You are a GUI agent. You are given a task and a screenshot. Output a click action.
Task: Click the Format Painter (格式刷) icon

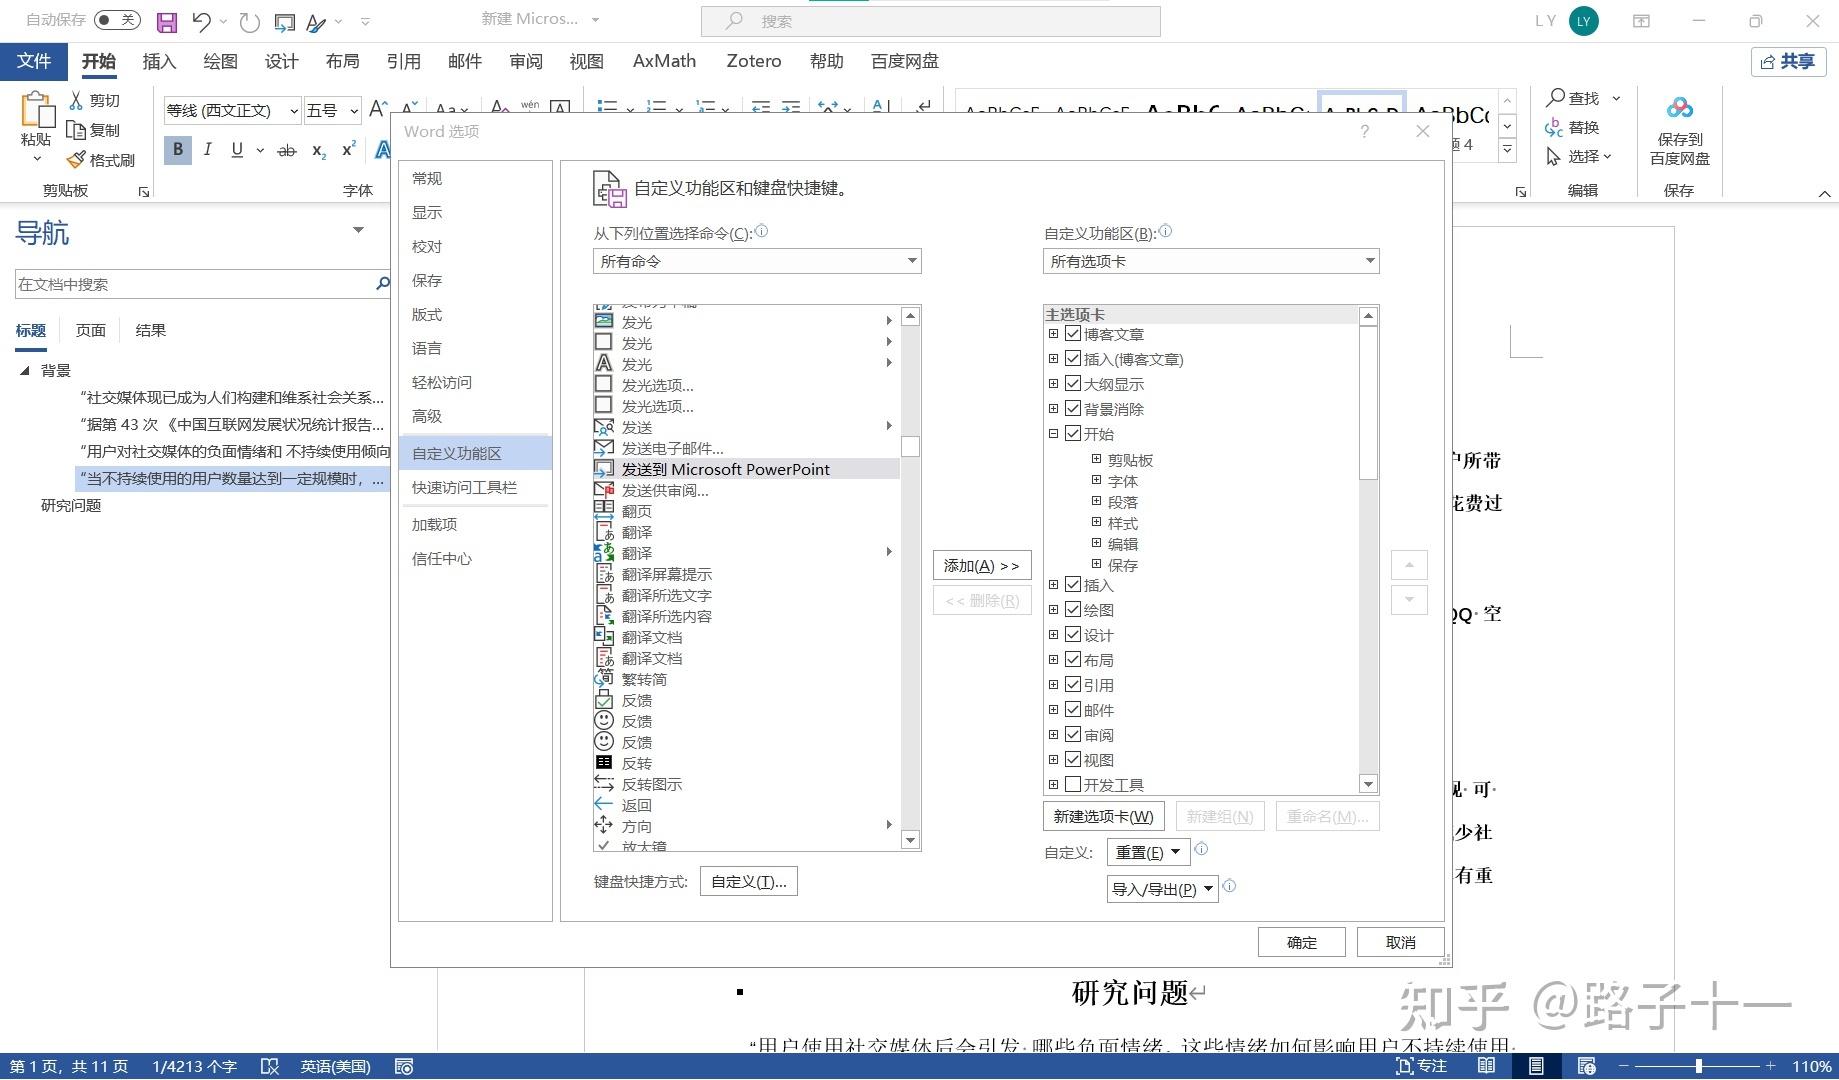(x=76, y=160)
